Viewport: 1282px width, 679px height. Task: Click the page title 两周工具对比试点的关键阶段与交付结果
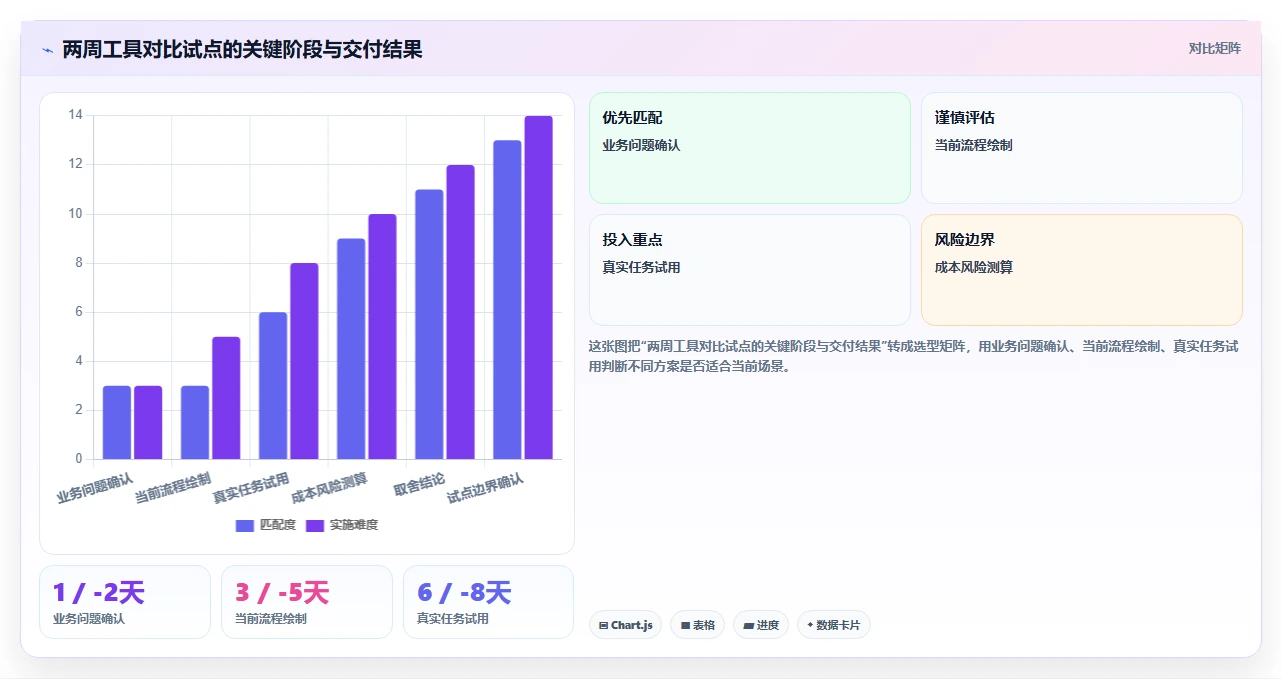(x=242, y=49)
